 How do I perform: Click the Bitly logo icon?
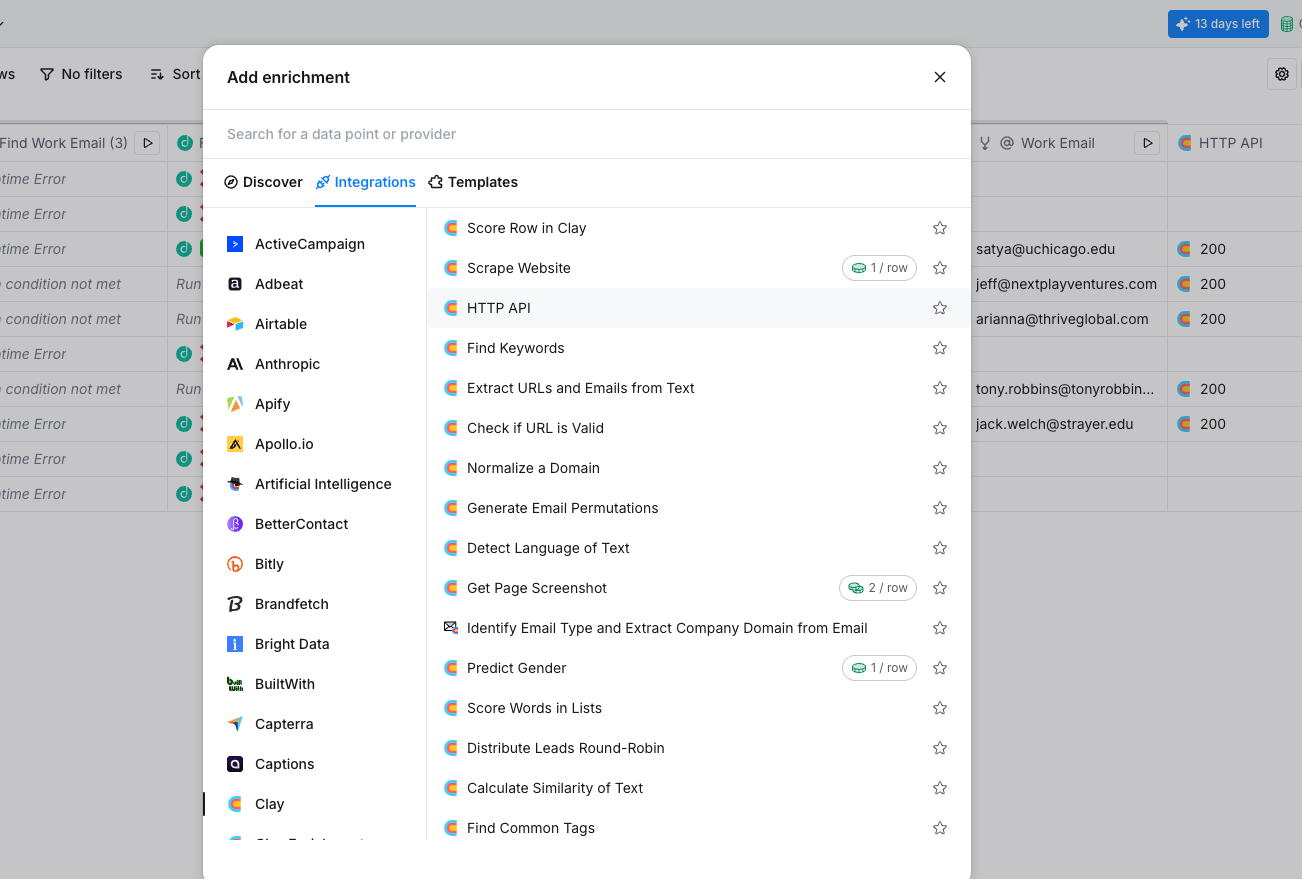[x=235, y=564]
